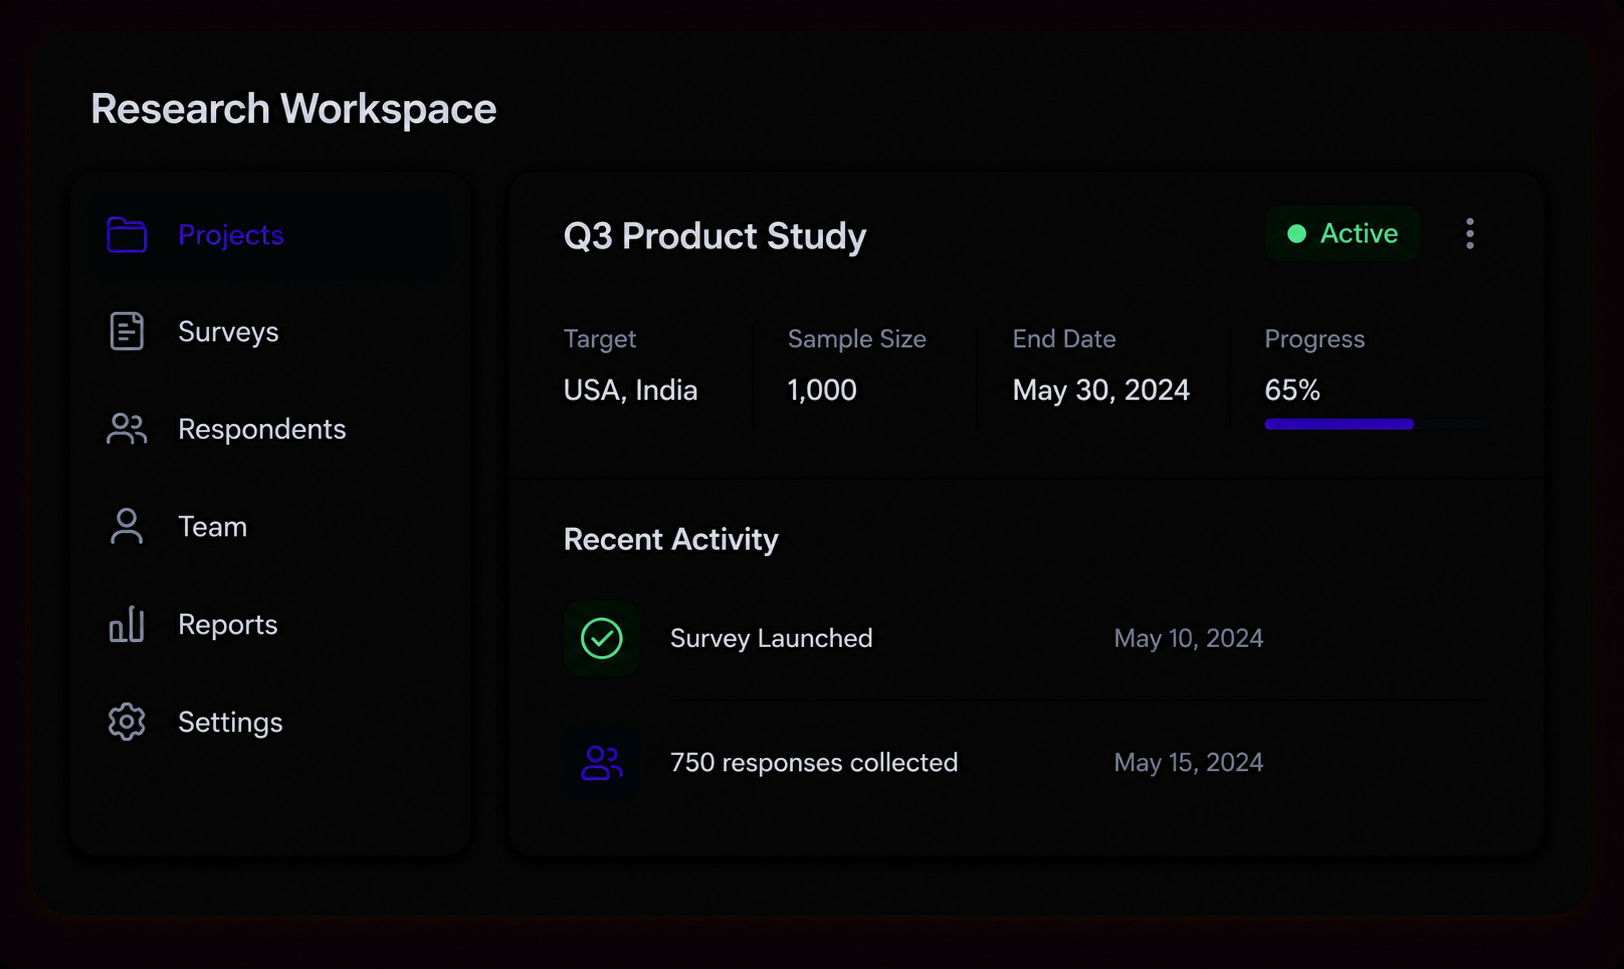The height and width of the screenshot is (969, 1624).
Task: Click the Q3 Product Study title
Action: coord(715,236)
